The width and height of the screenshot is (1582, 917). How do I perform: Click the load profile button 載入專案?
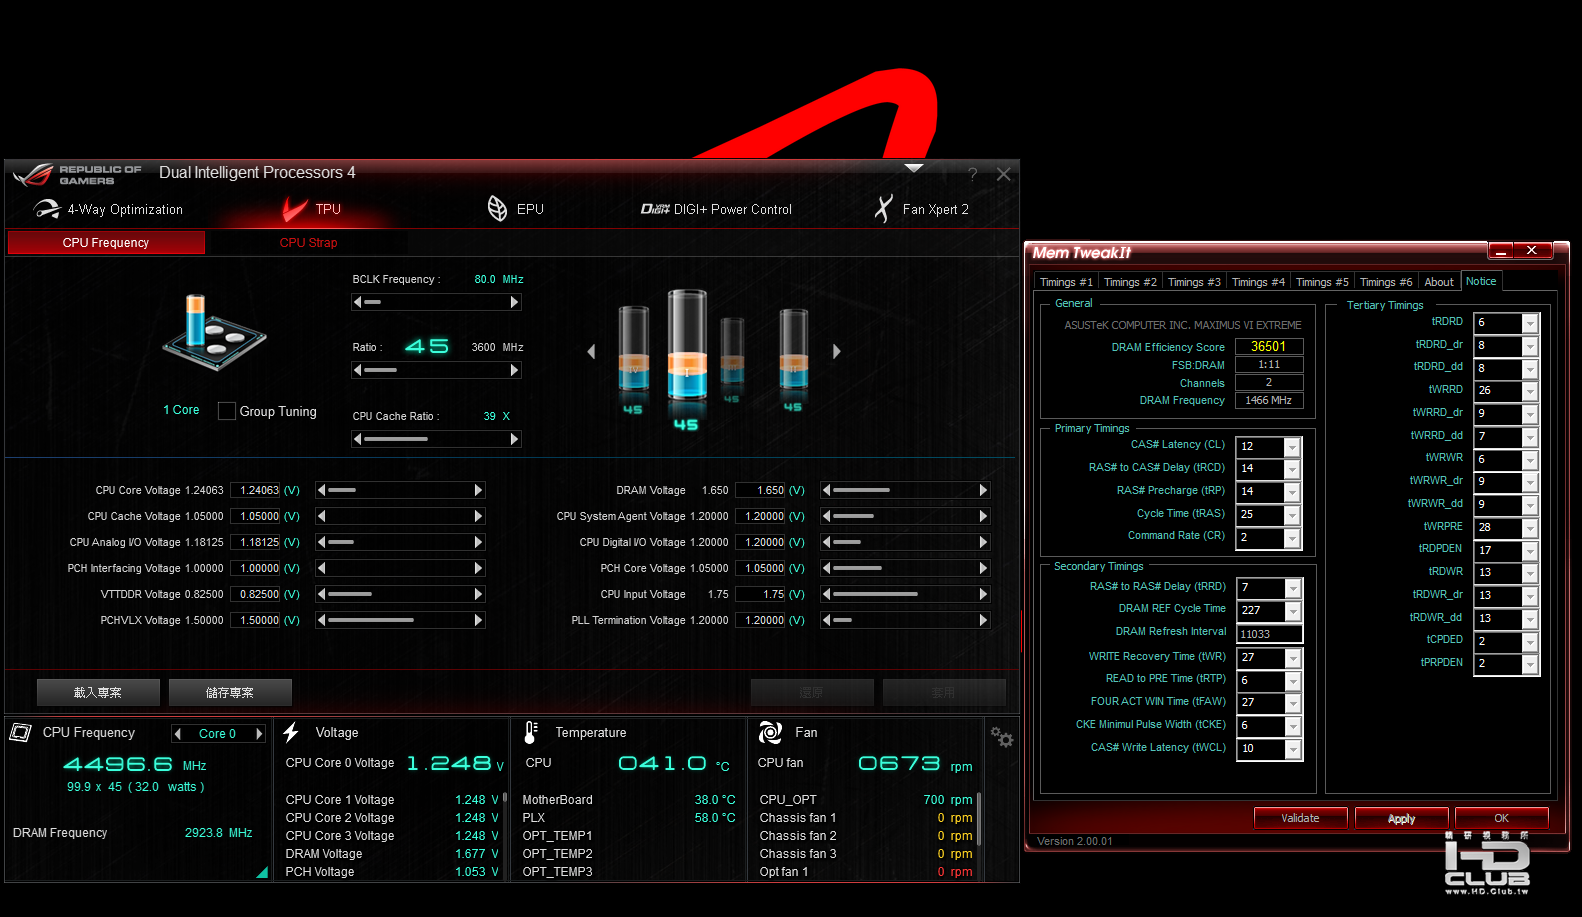click(98, 692)
